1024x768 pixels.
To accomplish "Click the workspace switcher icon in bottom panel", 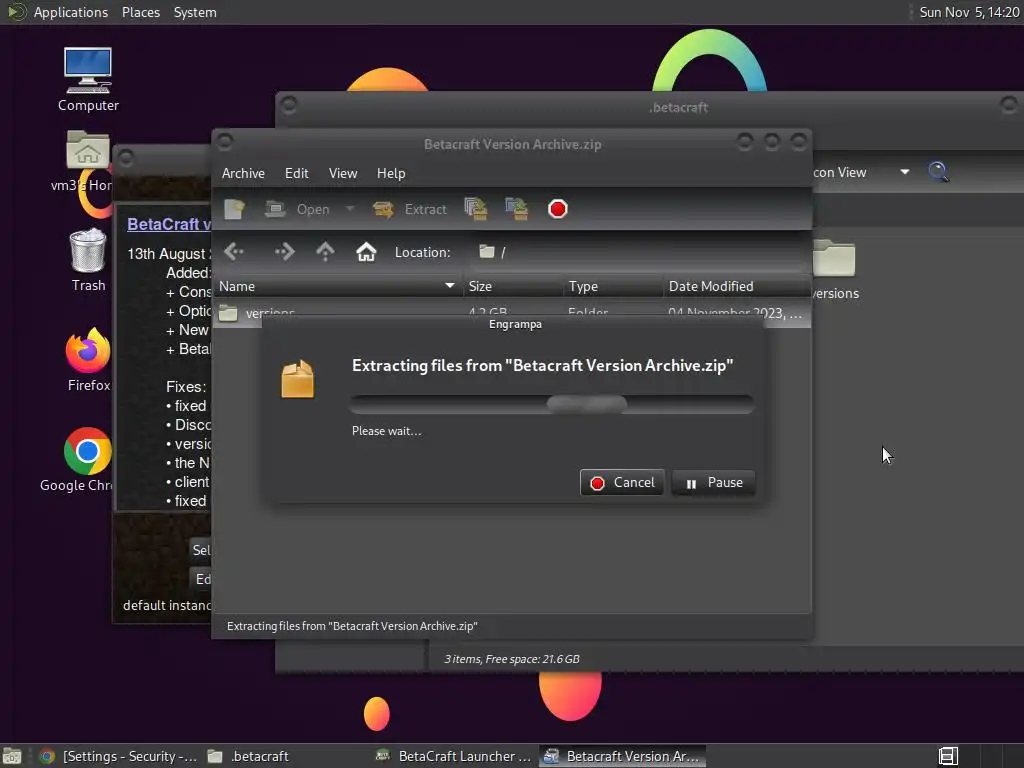I will 948,756.
